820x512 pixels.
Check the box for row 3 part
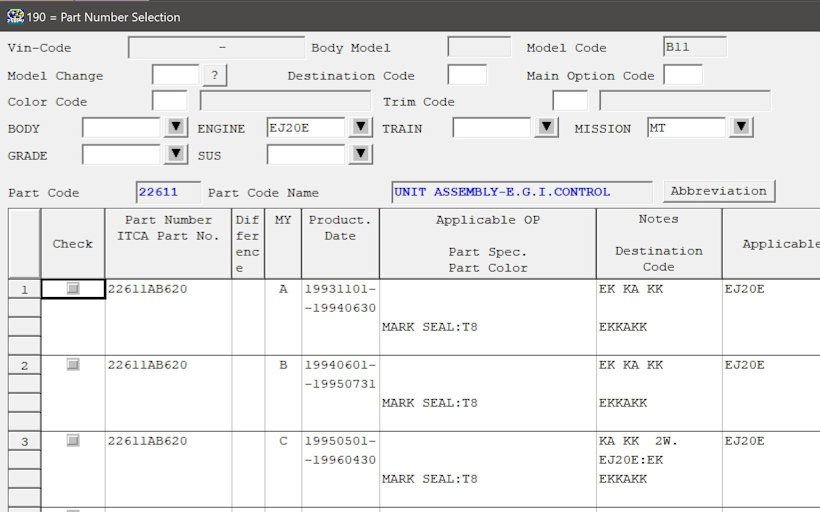click(x=73, y=440)
